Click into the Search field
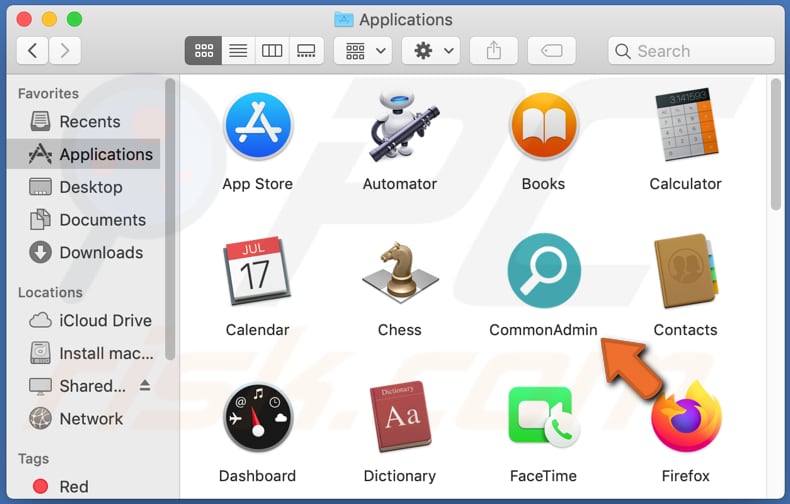 click(691, 50)
